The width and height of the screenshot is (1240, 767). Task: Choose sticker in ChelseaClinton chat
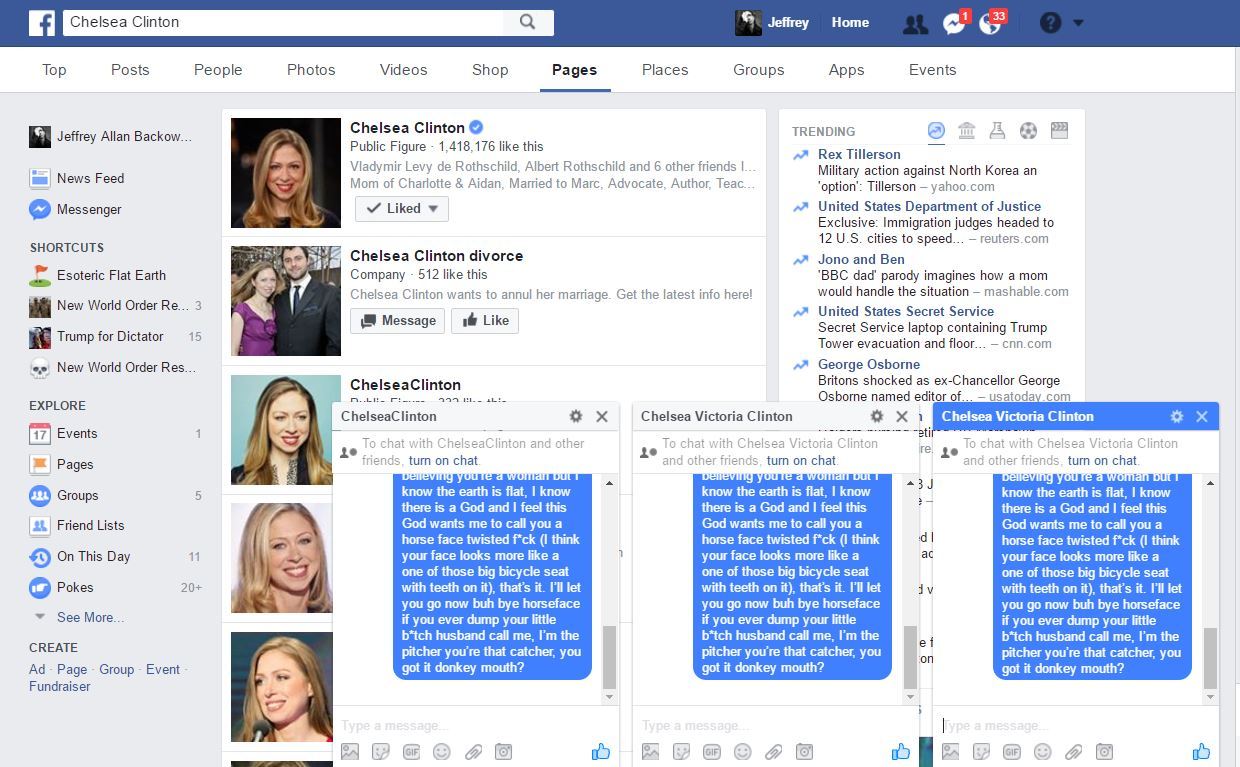pyautogui.click(x=380, y=752)
